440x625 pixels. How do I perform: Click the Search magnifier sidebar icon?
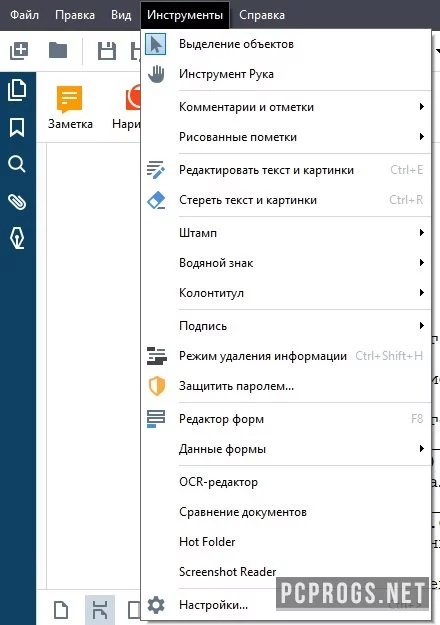click(x=17, y=164)
